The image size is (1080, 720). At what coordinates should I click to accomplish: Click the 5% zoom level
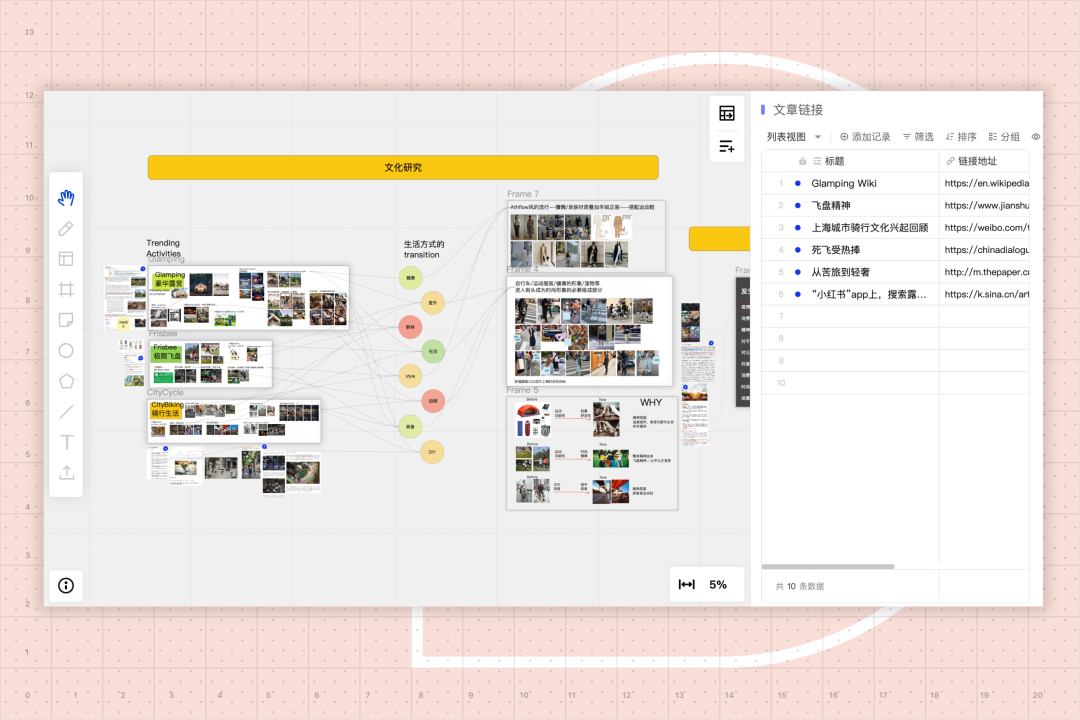pos(718,584)
